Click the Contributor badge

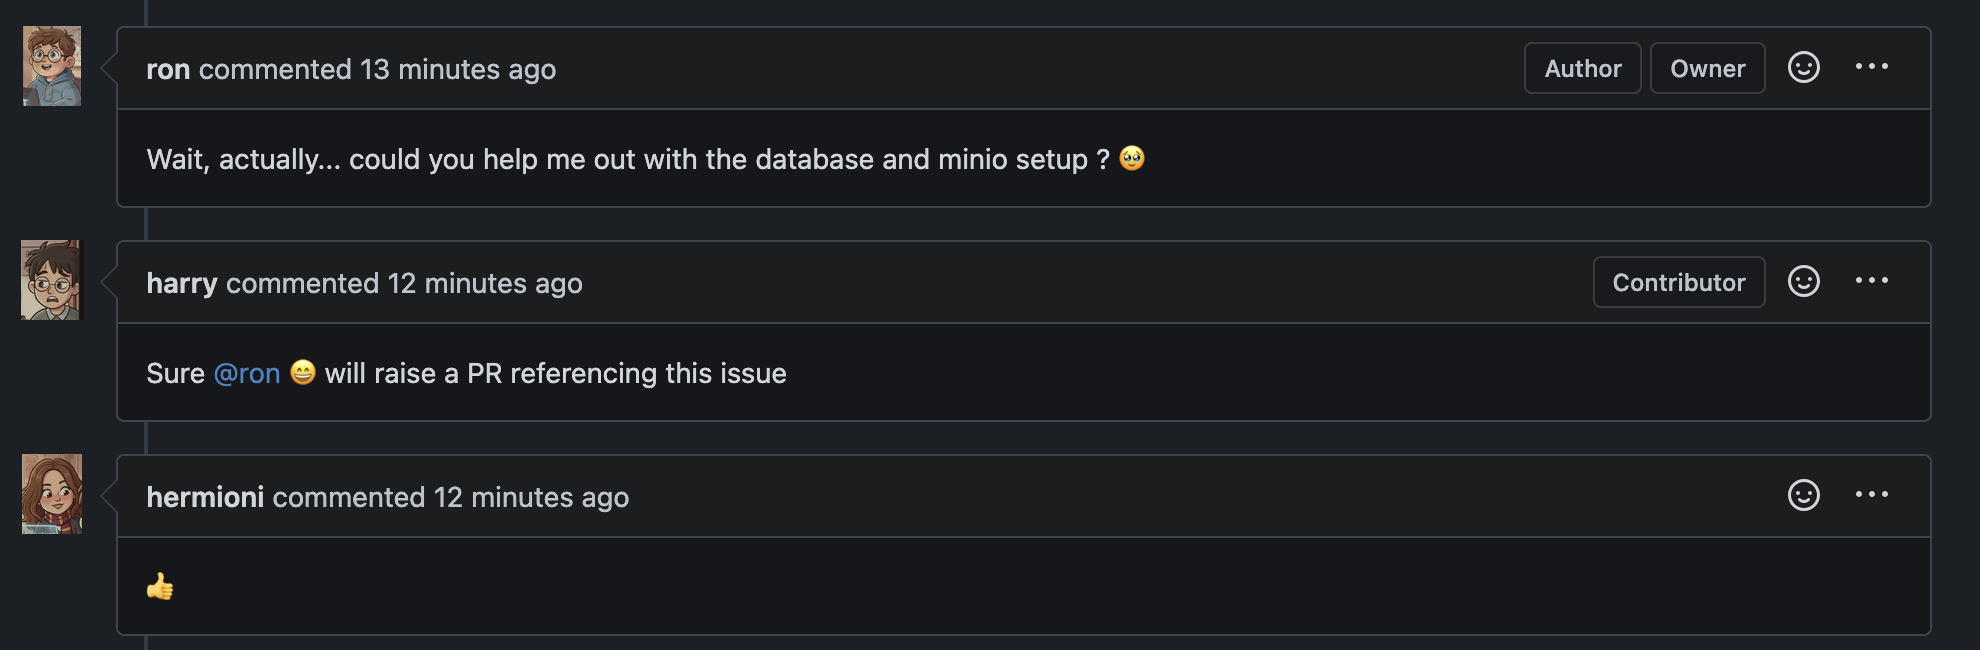1679,282
